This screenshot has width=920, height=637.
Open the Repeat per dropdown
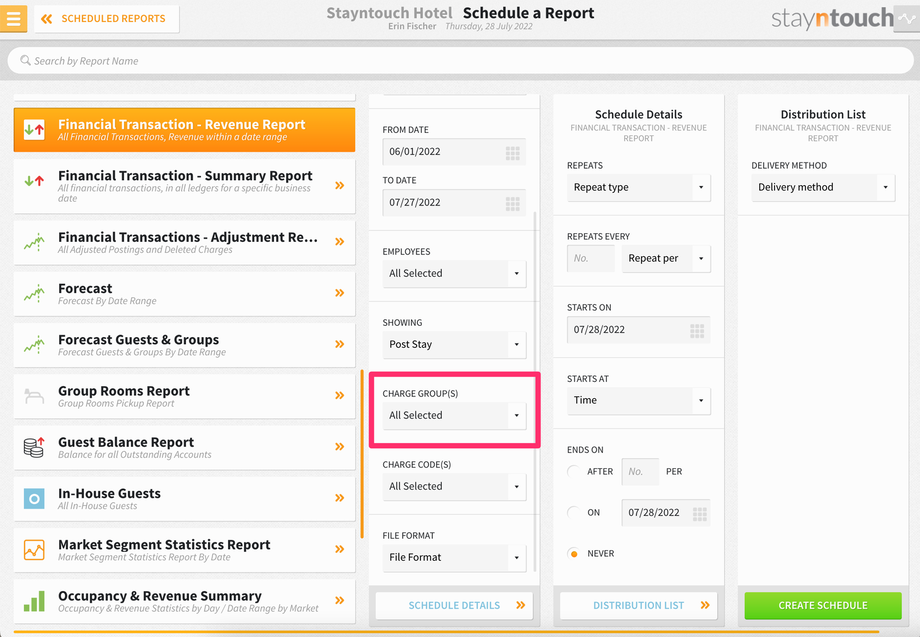[x=666, y=259]
